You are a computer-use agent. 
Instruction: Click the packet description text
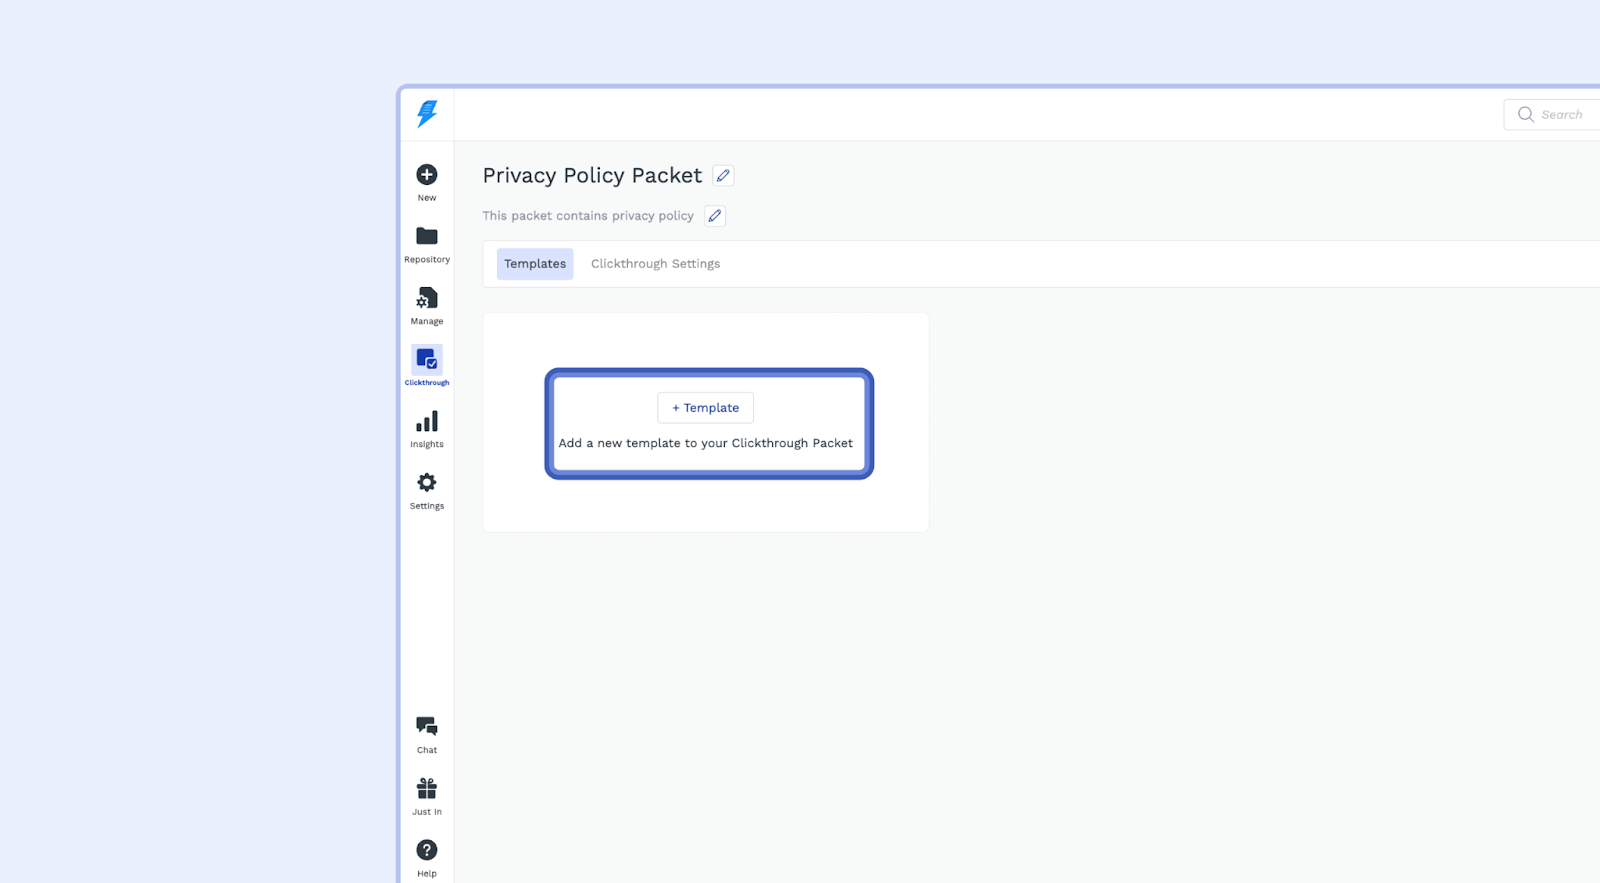coord(588,216)
